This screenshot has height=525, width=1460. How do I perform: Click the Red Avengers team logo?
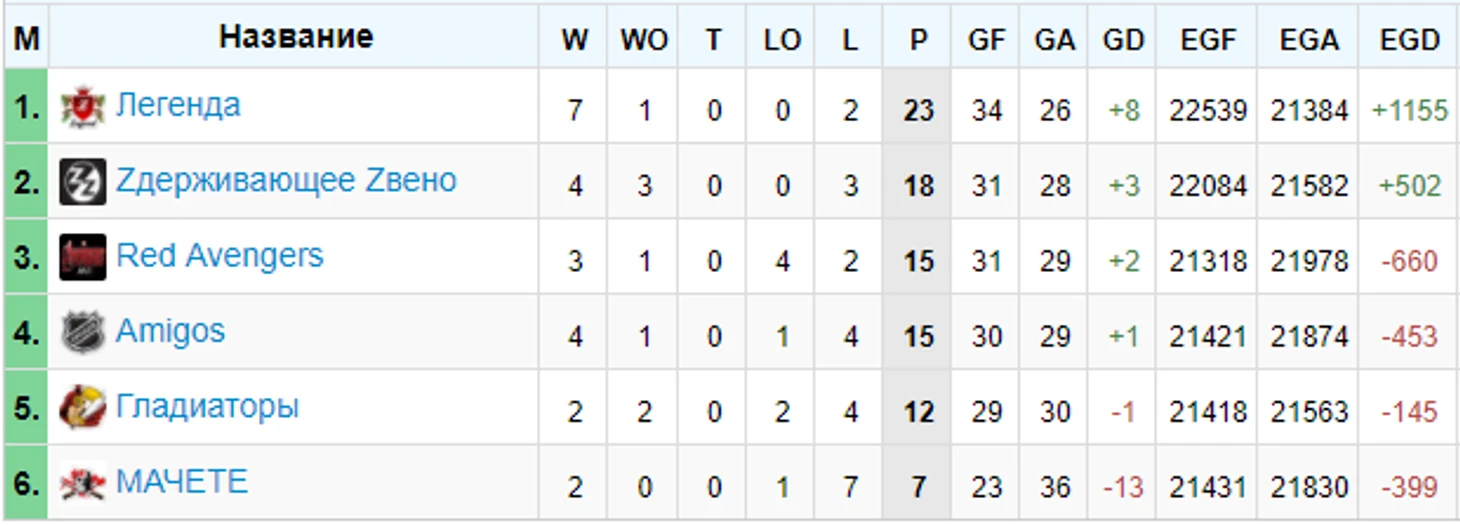(82, 258)
